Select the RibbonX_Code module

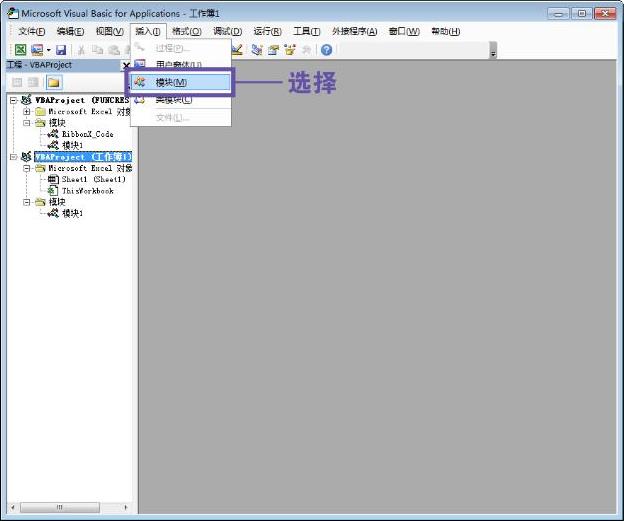pyautogui.click(x=88, y=134)
